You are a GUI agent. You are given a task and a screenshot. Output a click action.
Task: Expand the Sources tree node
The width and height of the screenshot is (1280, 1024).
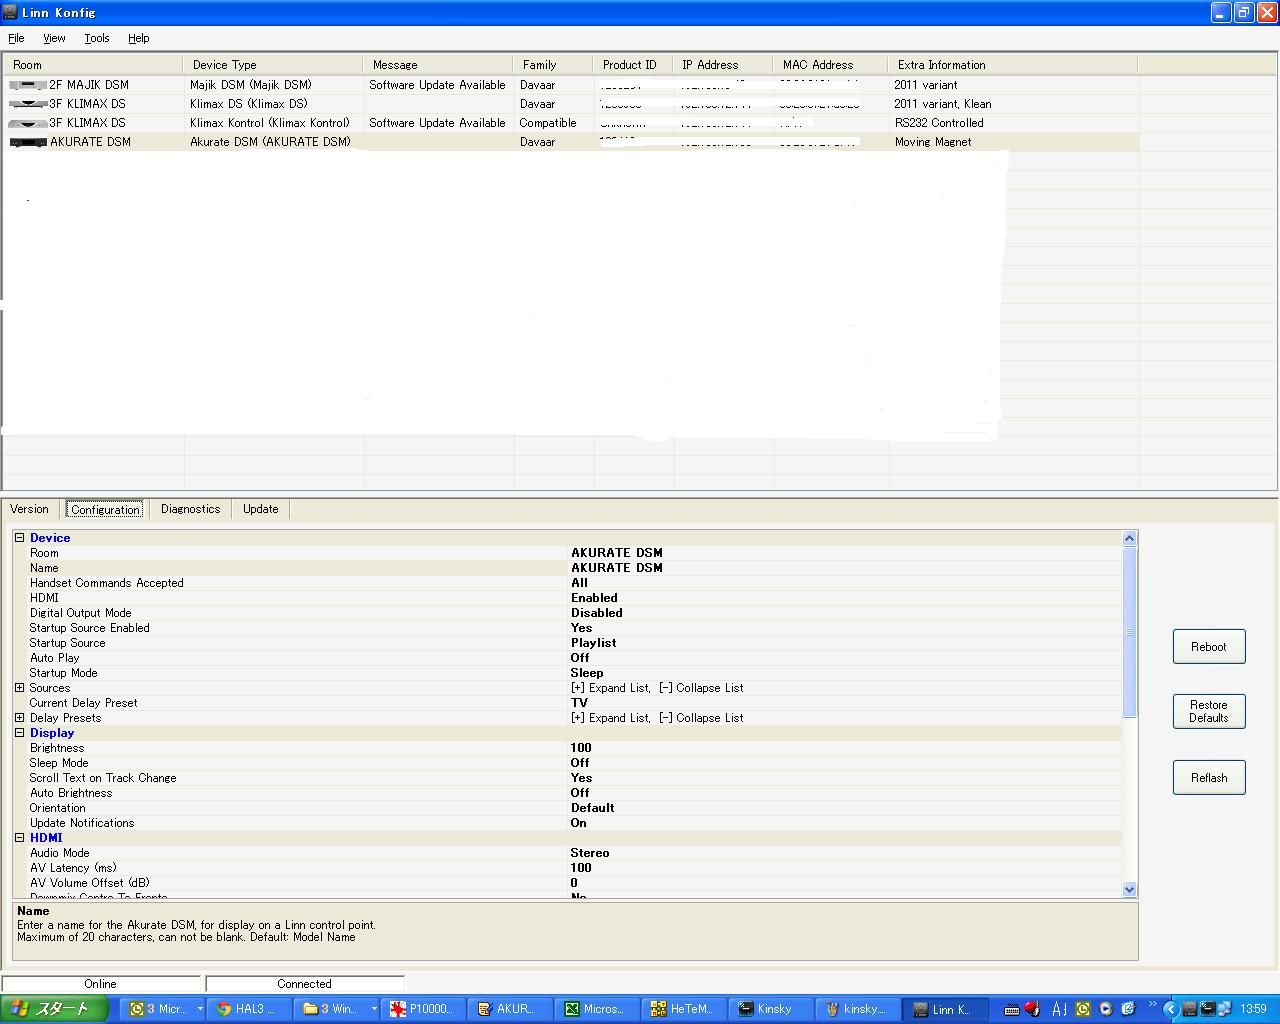pyautogui.click(x=19, y=688)
